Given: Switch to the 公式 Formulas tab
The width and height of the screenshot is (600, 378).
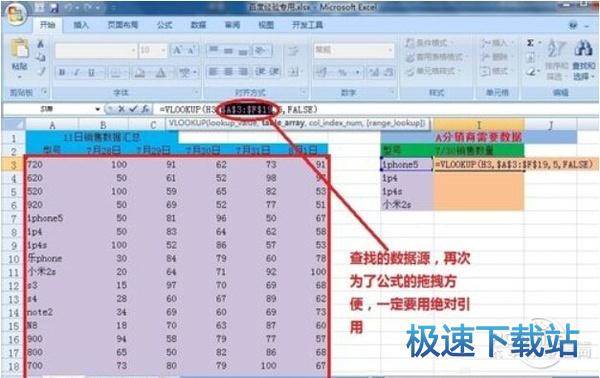Looking at the screenshot, I should click(165, 26).
